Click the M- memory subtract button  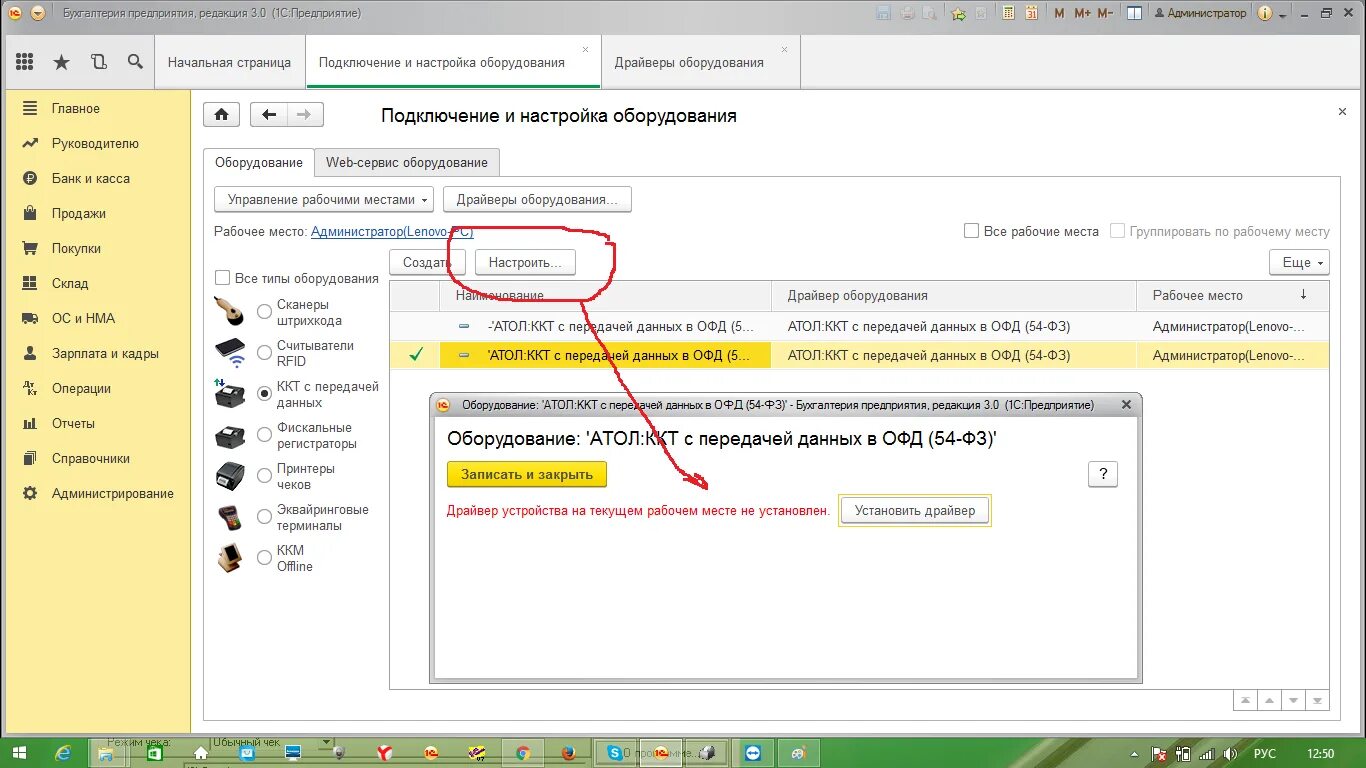[x=1105, y=13]
